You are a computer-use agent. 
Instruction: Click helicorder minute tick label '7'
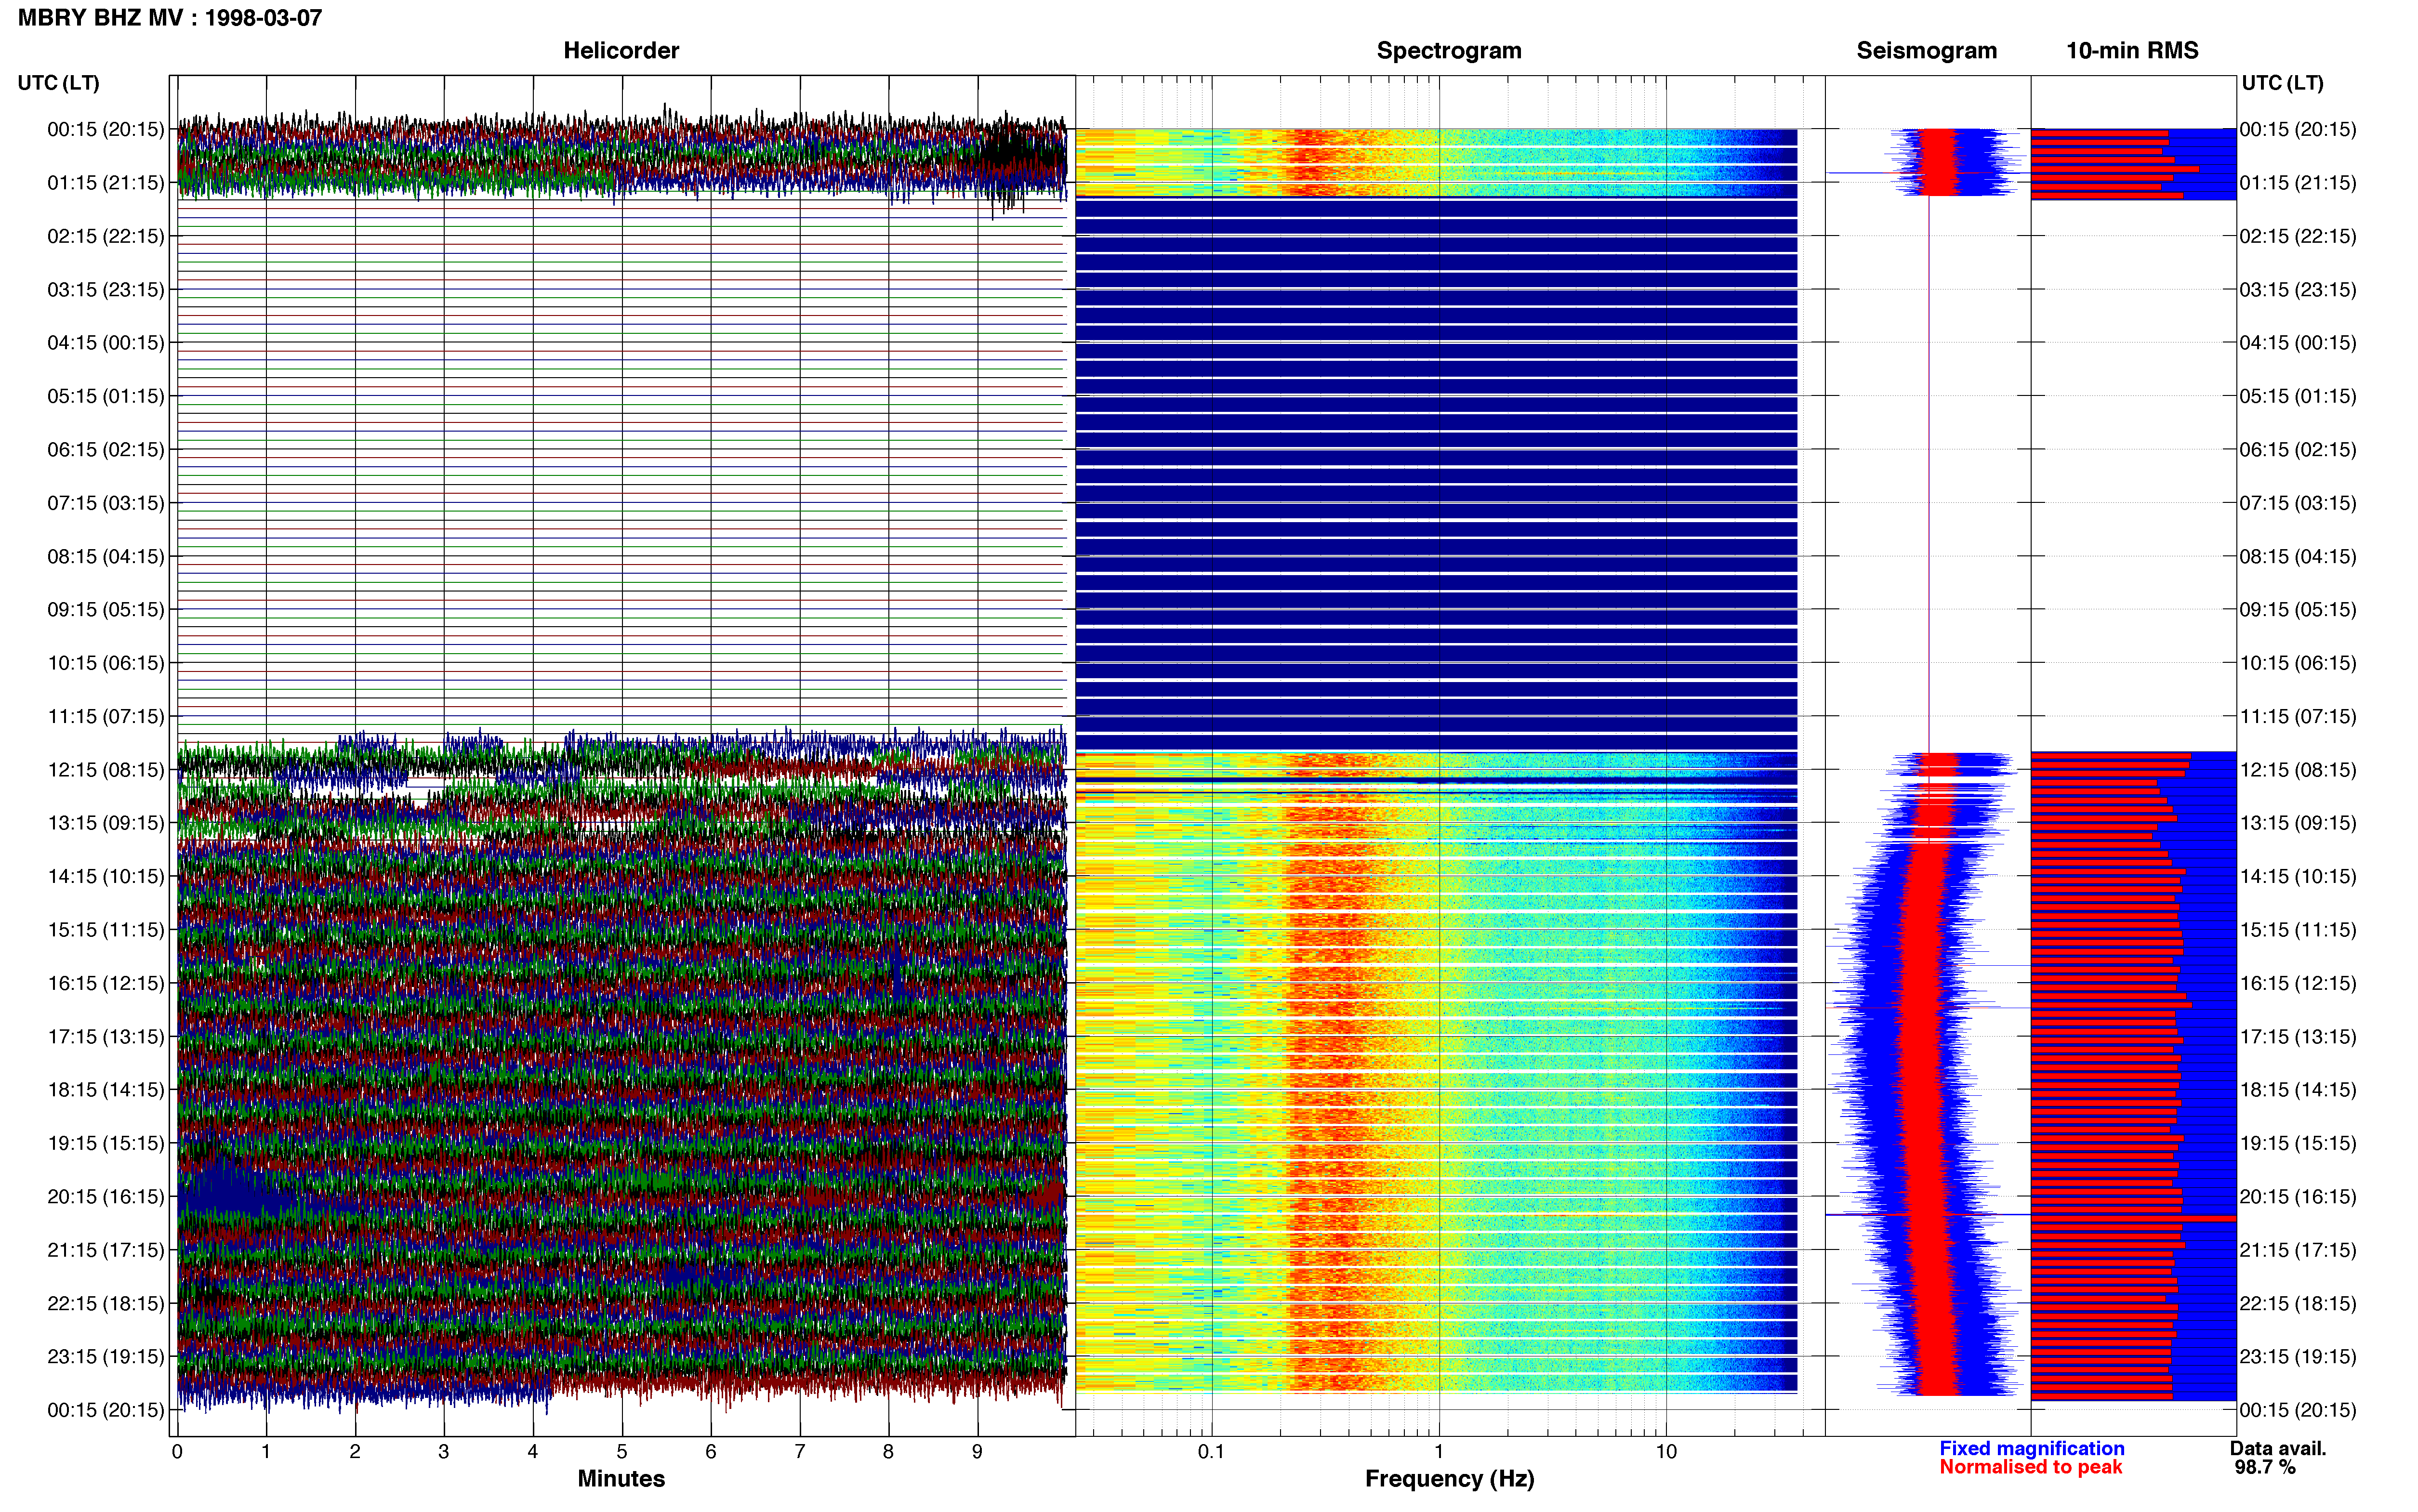click(800, 1452)
